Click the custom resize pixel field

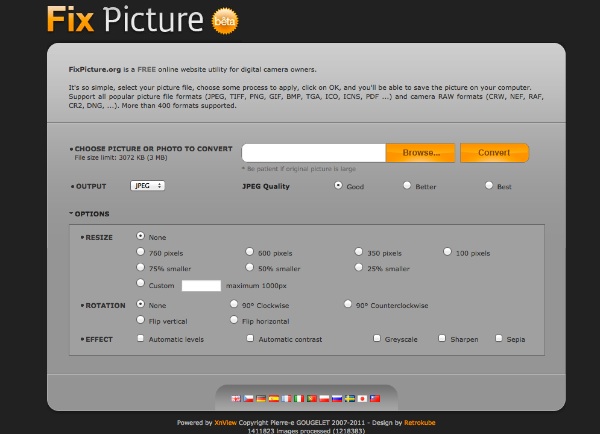click(200, 286)
